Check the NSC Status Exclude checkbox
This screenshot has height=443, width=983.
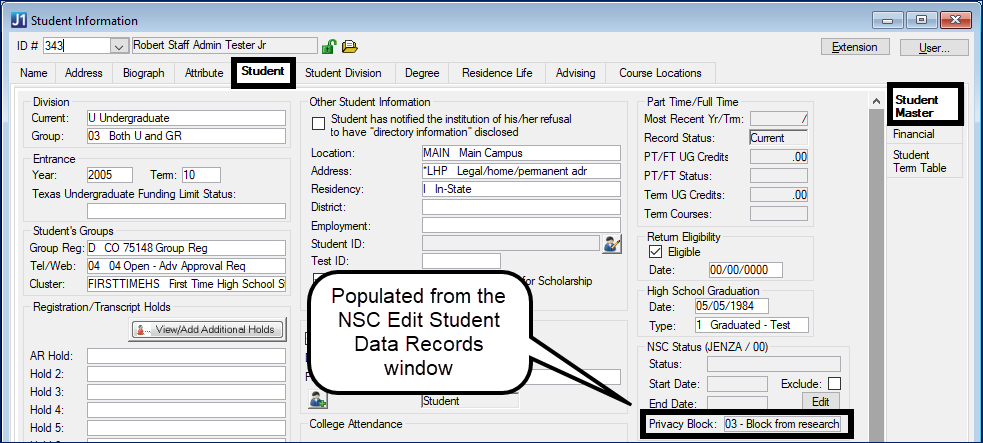coord(834,384)
